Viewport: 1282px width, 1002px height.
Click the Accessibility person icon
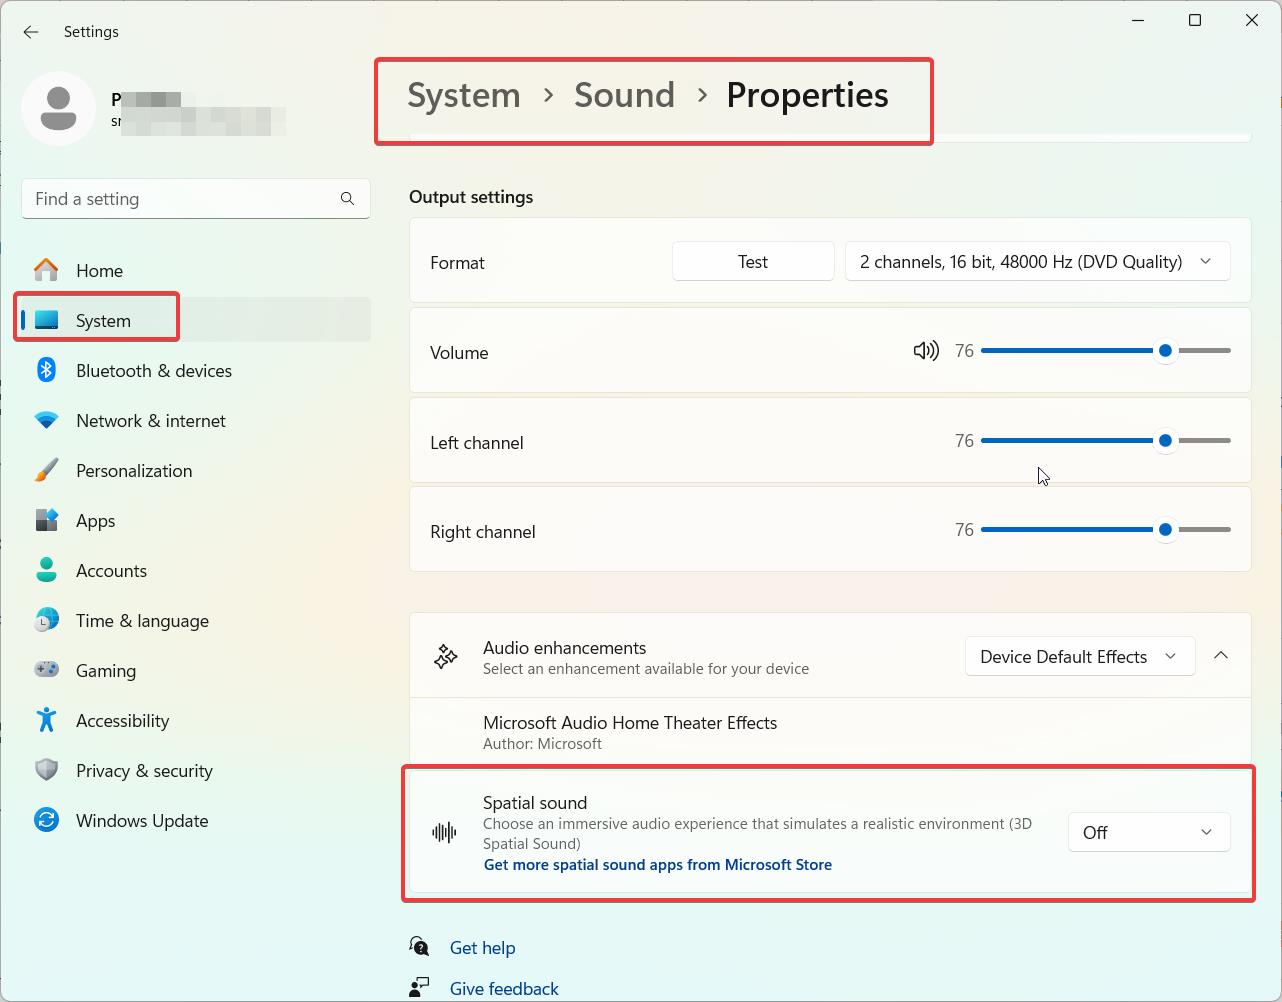point(46,720)
